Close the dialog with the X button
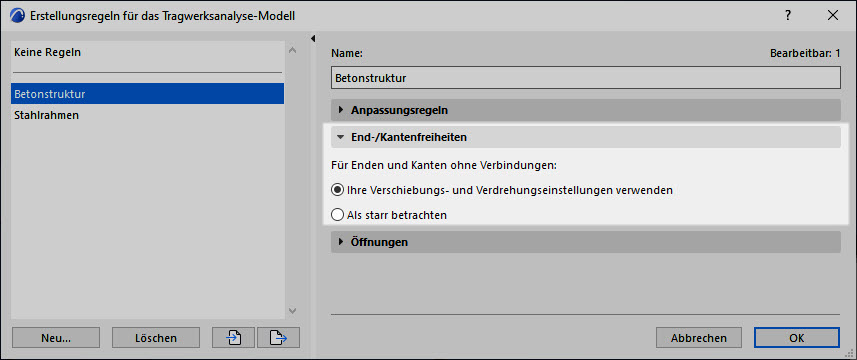 pyautogui.click(x=833, y=15)
